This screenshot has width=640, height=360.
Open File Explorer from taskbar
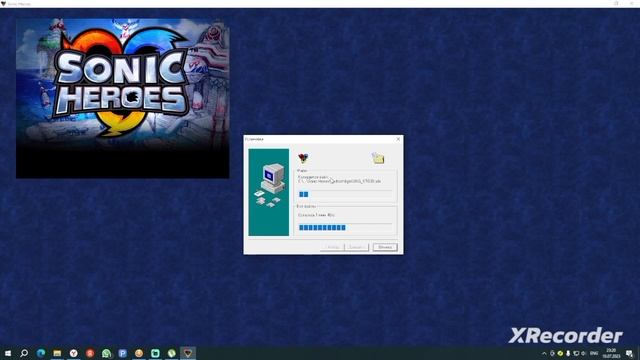(57, 353)
